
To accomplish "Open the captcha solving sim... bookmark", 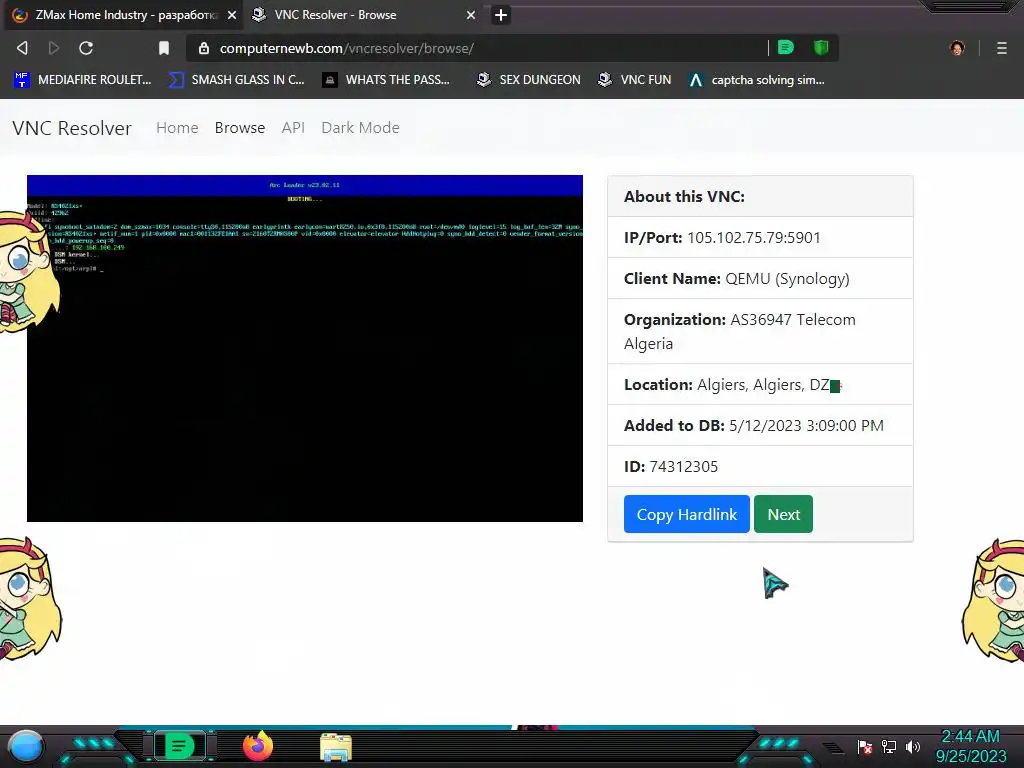I will coord(757,80).
